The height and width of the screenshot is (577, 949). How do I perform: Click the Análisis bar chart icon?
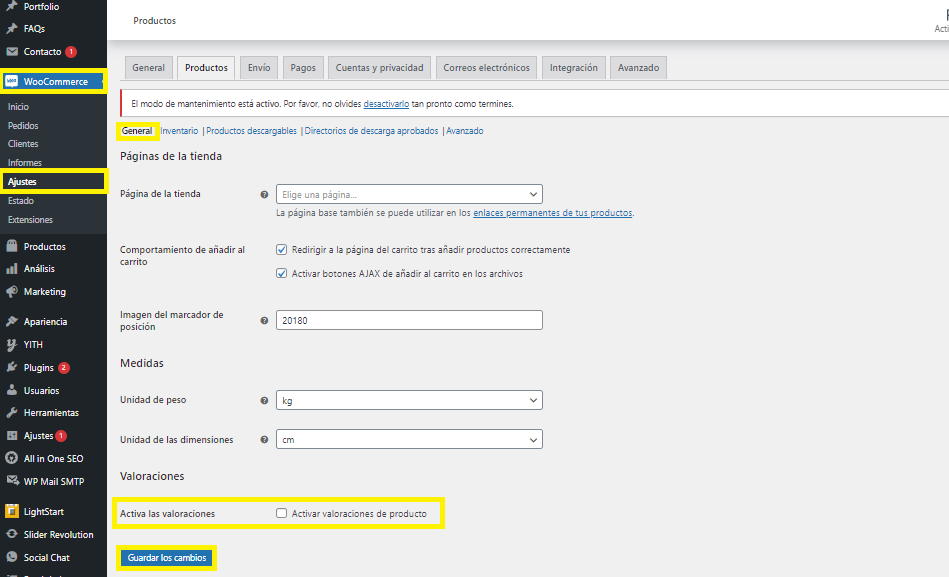[12, 269]
